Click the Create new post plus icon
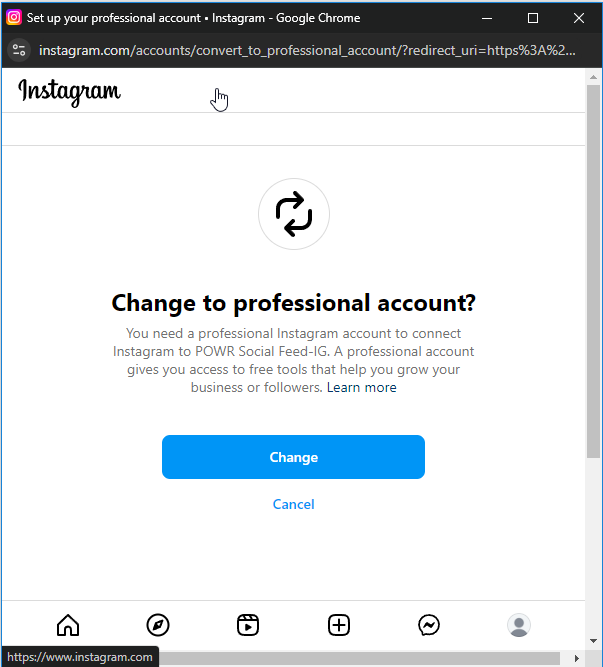 (x=339, y=625)
